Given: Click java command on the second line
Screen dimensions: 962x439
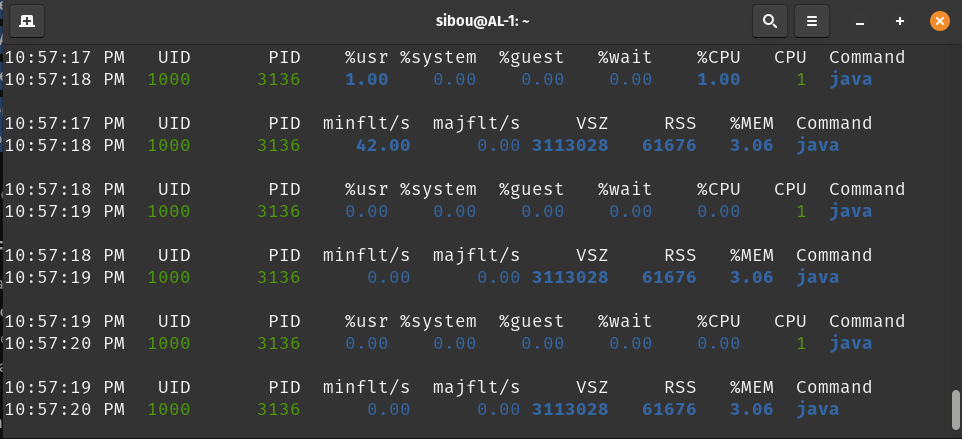Looking at the screenshot, I should (850, 79).
